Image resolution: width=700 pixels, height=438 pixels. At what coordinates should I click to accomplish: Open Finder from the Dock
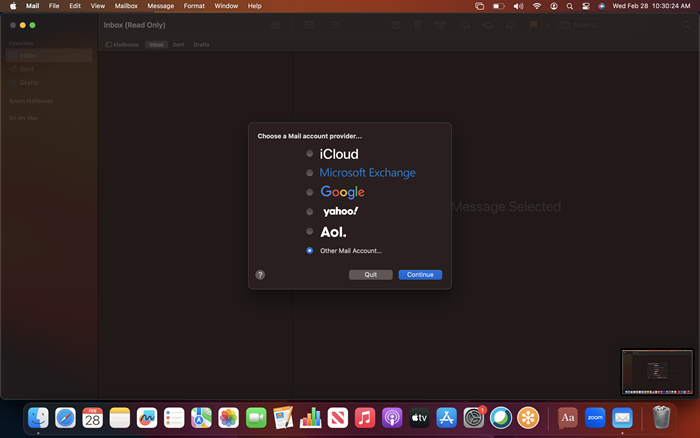point(38,418)
